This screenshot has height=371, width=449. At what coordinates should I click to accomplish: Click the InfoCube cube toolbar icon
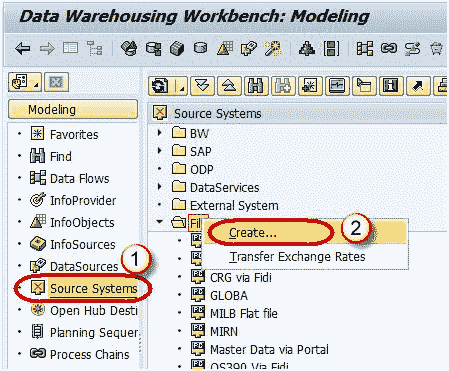pos(177,49)
